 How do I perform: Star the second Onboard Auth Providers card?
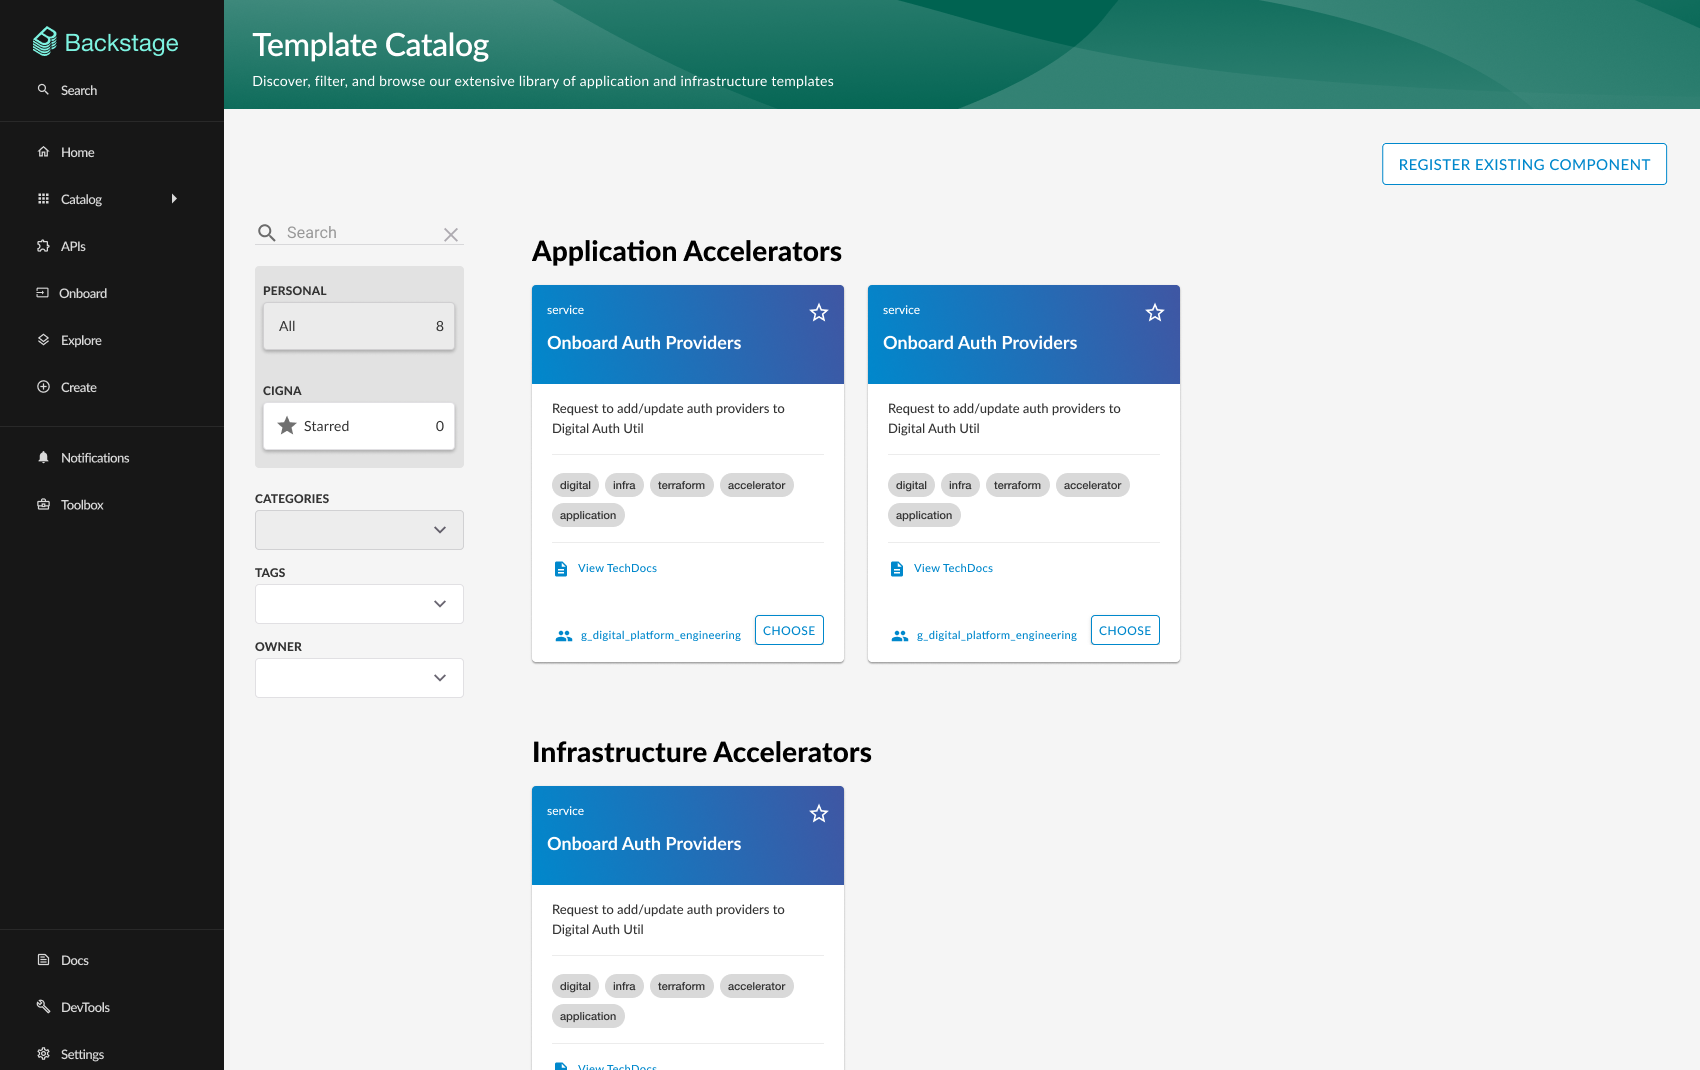[x=1155, y=313]
